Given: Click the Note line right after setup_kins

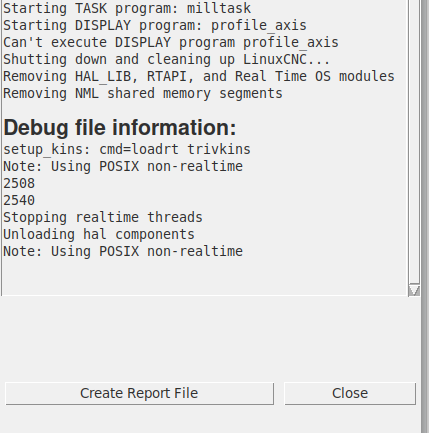Looking at the screenshot, I should (123, 166).
